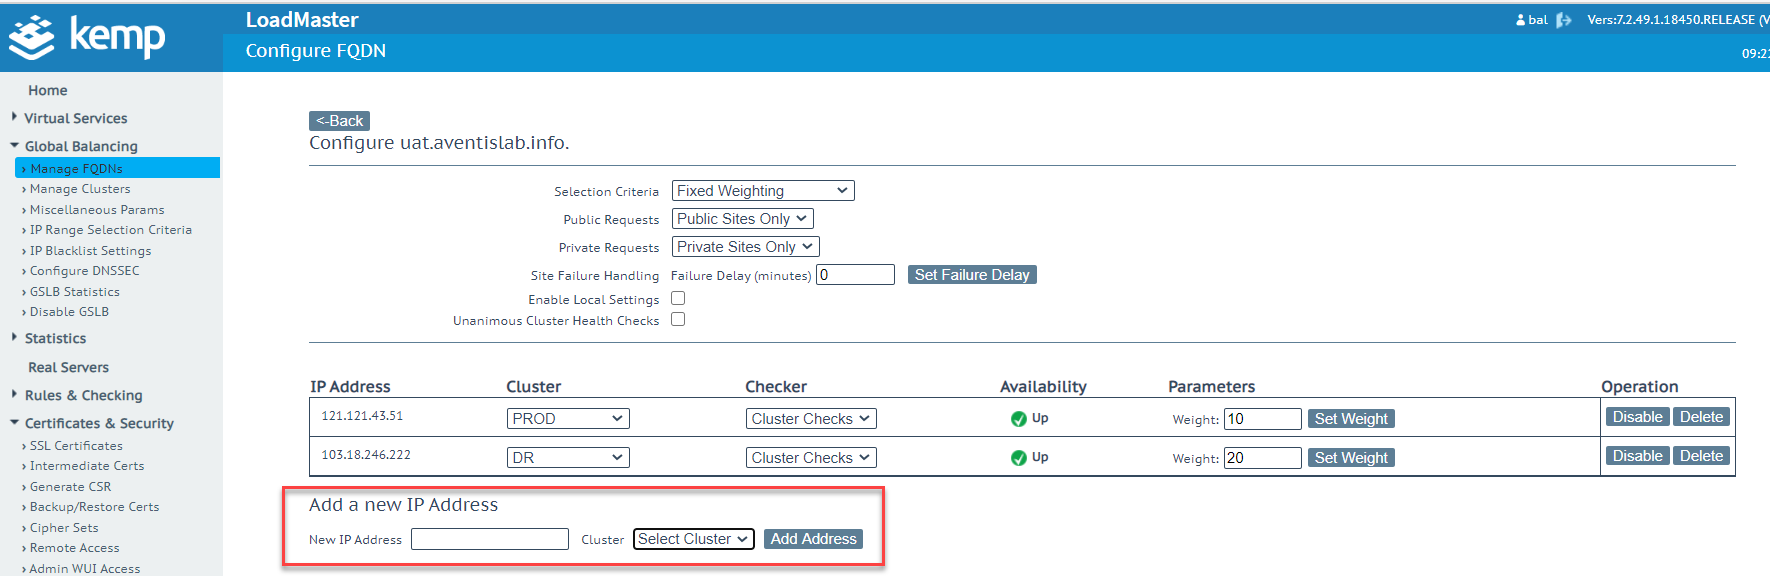The width and height of the screenshot is (1770, 576).
Task: Open IP Range Selection Criteria
Action: 110,230
